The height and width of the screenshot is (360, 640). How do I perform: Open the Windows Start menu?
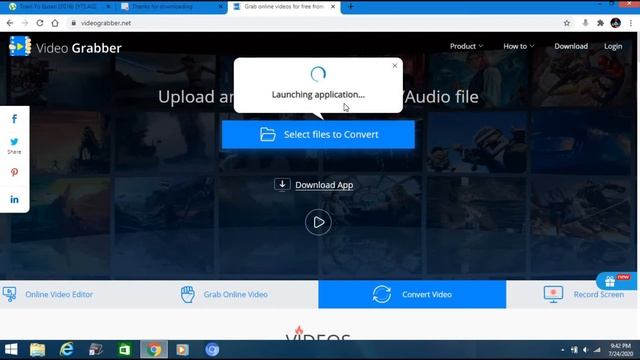[x=11, y=349]
